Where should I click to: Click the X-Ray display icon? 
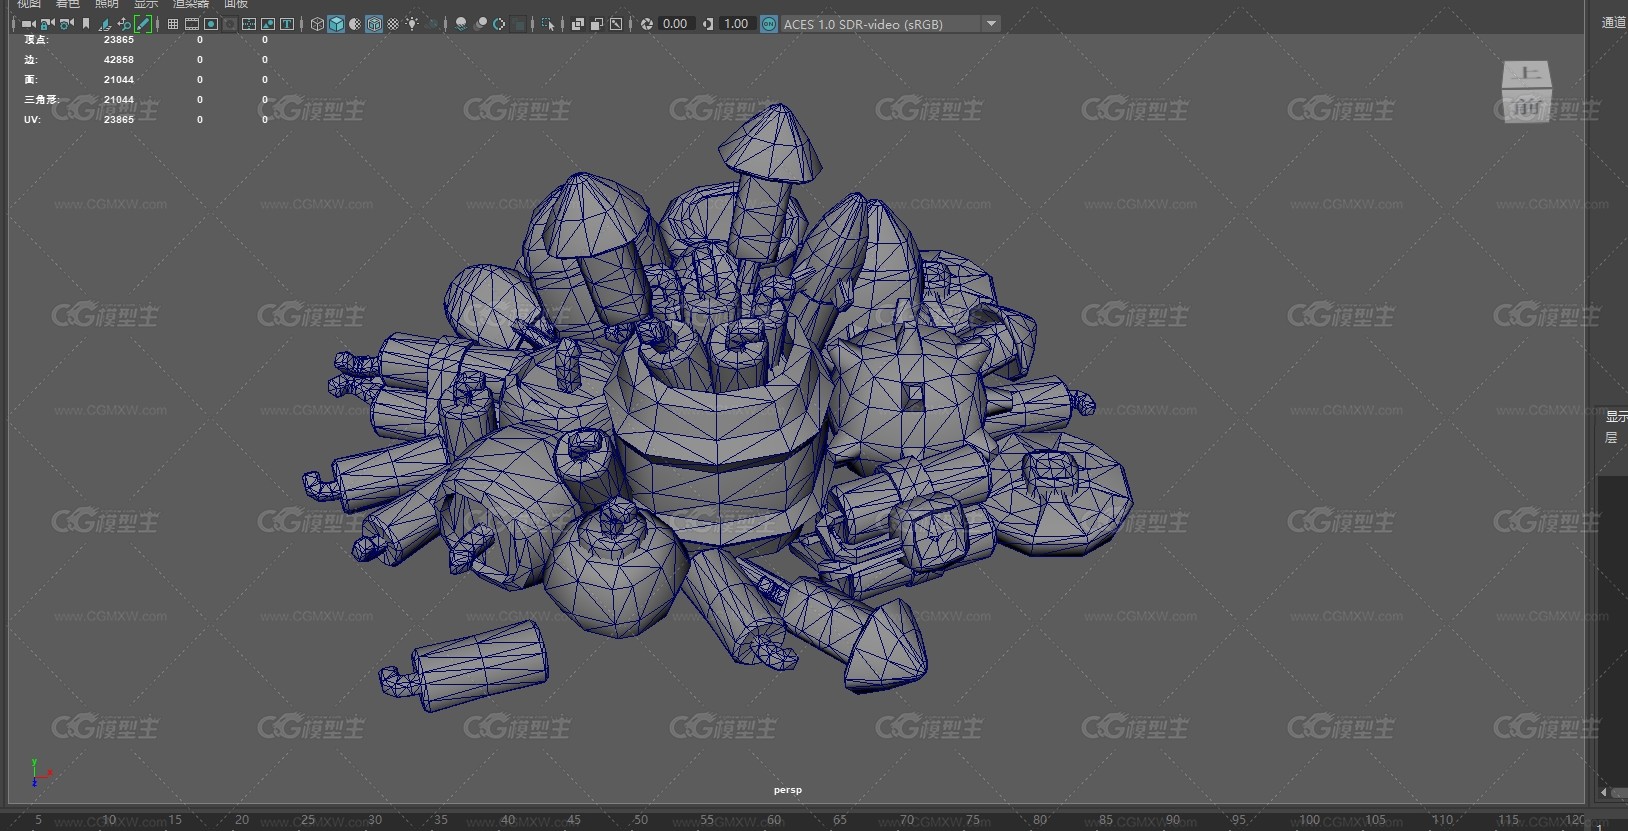(x=578, y=24)
